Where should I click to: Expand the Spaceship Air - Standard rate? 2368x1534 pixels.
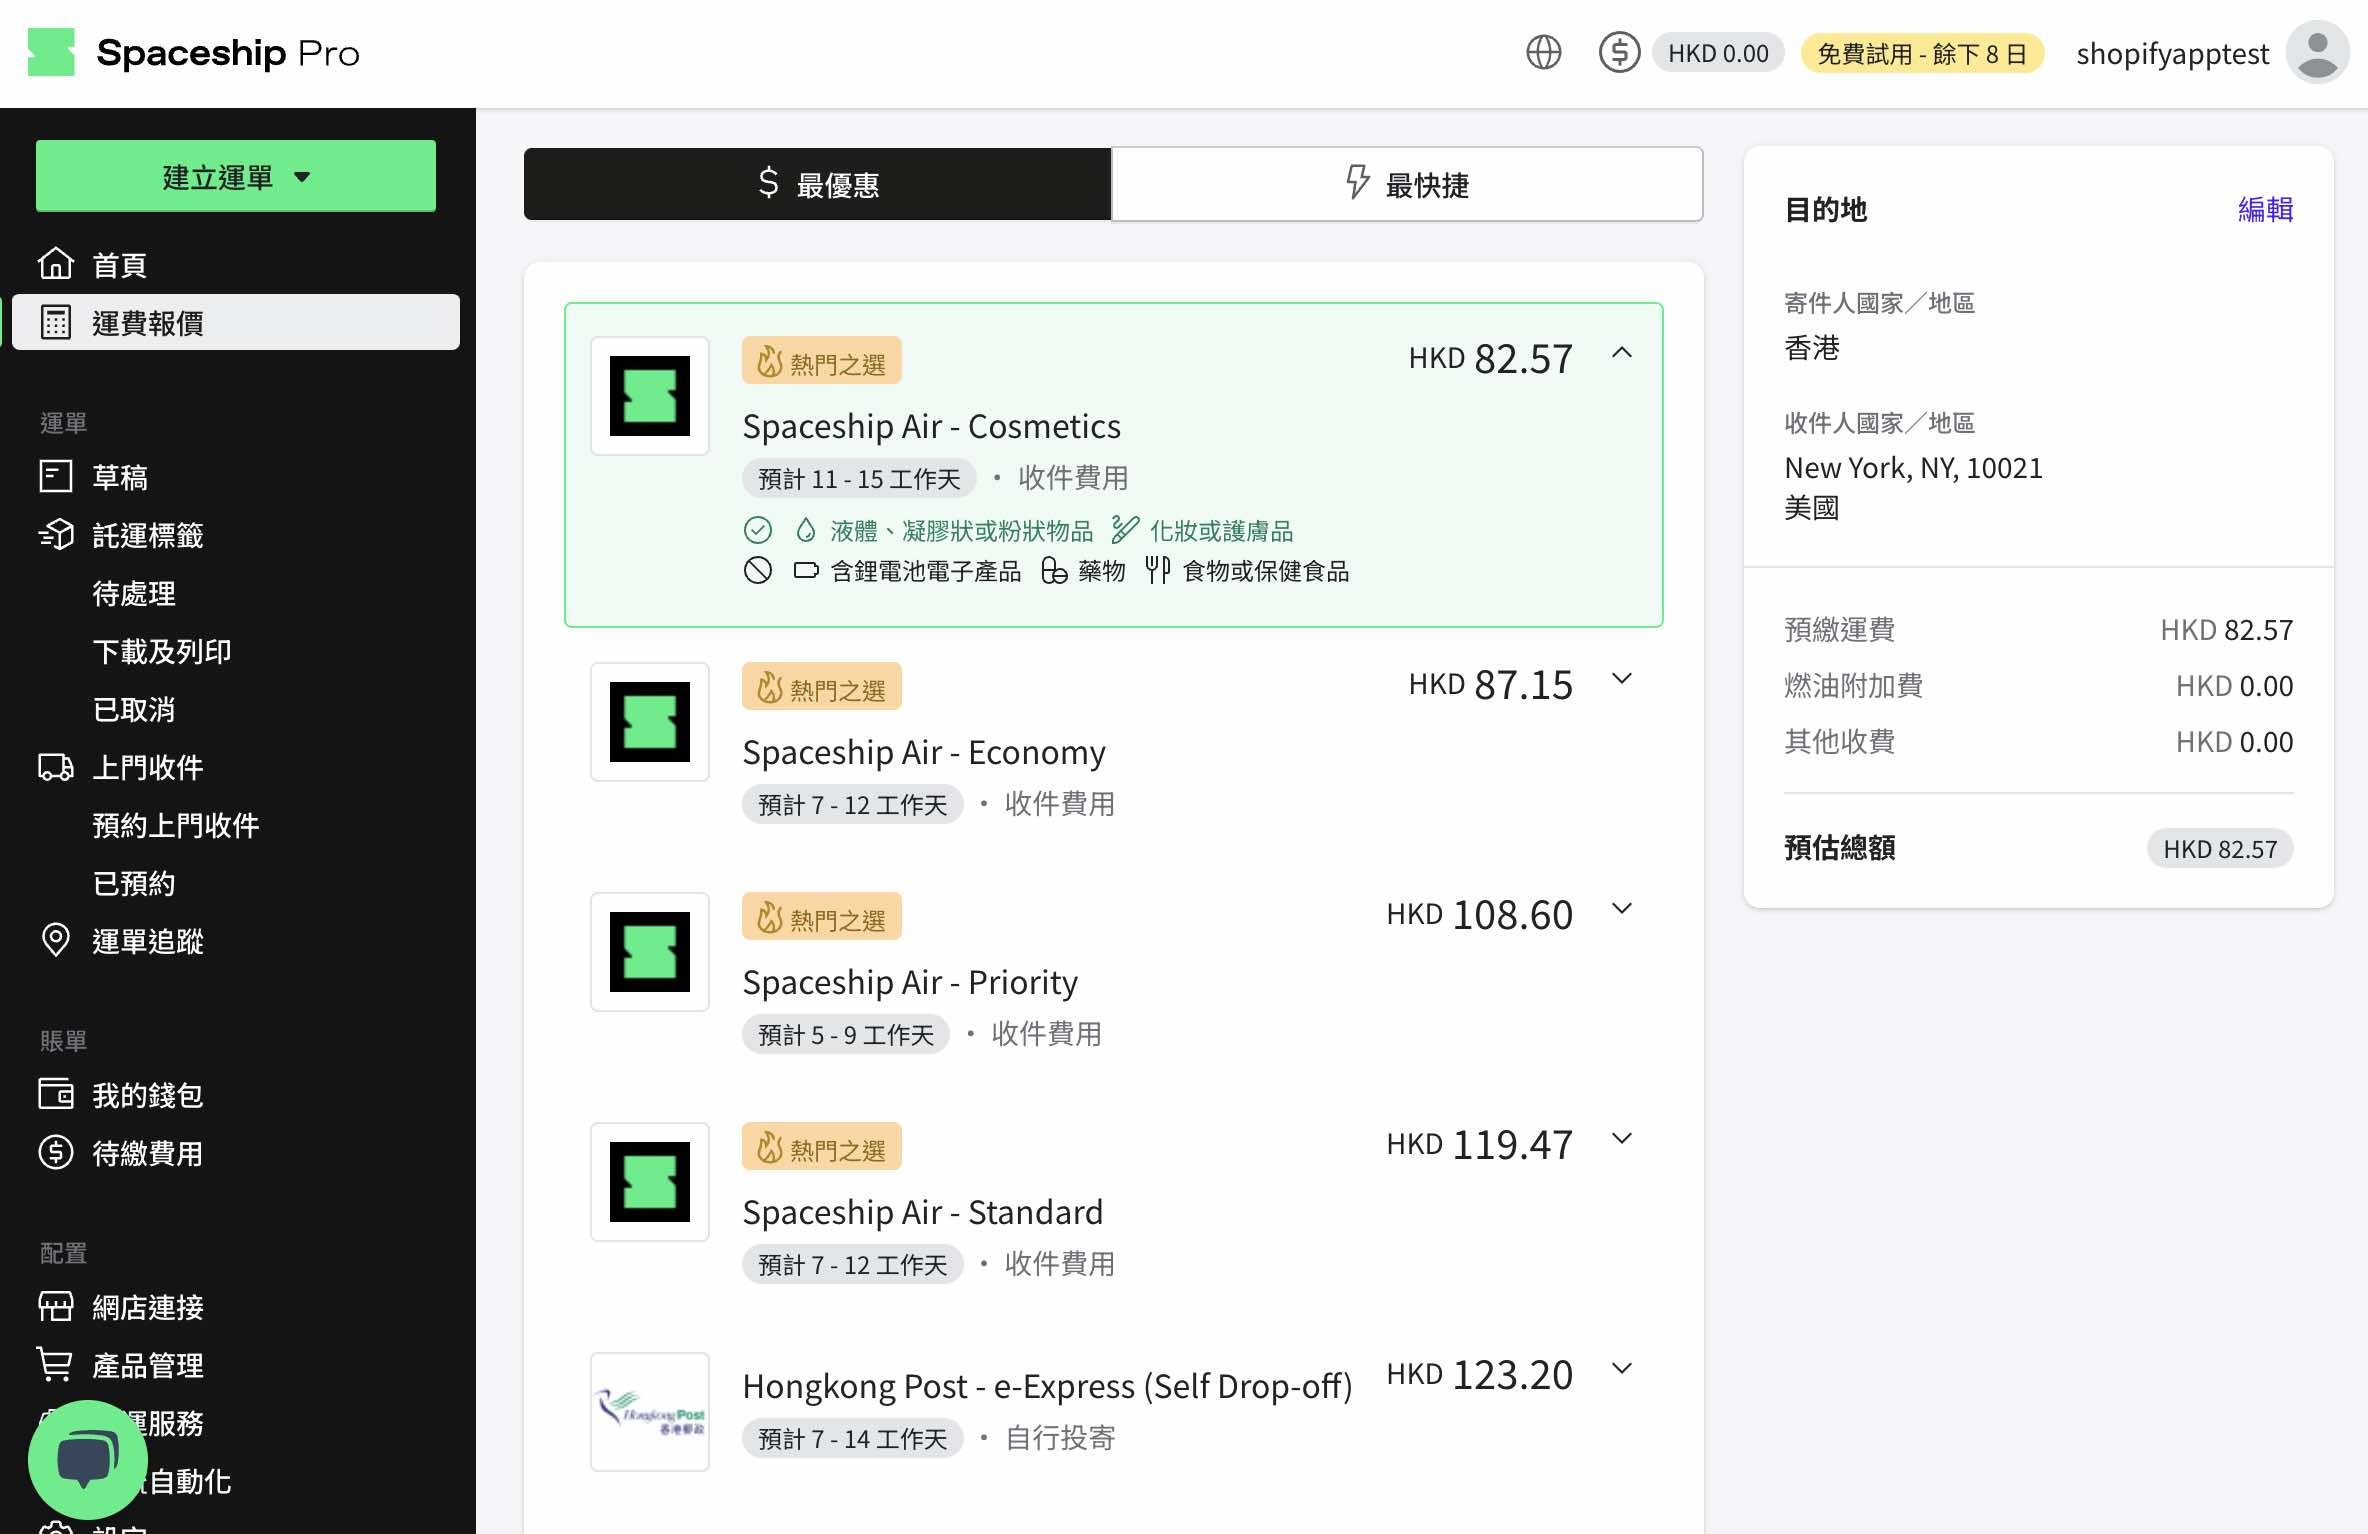[1622, 1139]
